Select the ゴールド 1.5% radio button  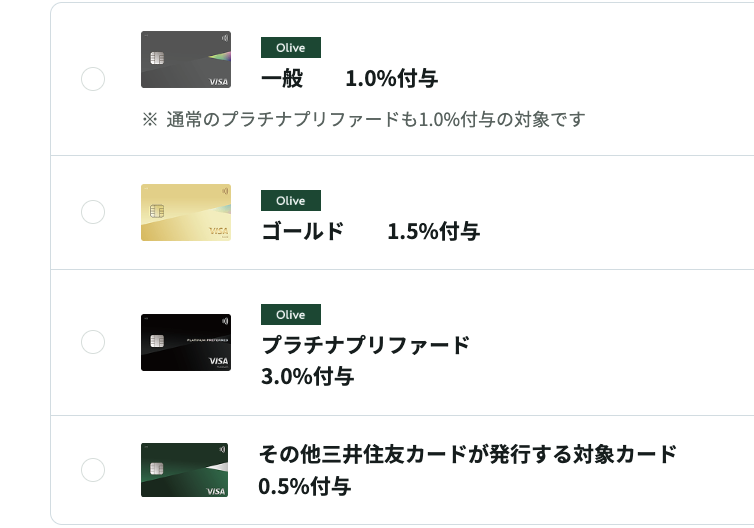click(93, 212)
